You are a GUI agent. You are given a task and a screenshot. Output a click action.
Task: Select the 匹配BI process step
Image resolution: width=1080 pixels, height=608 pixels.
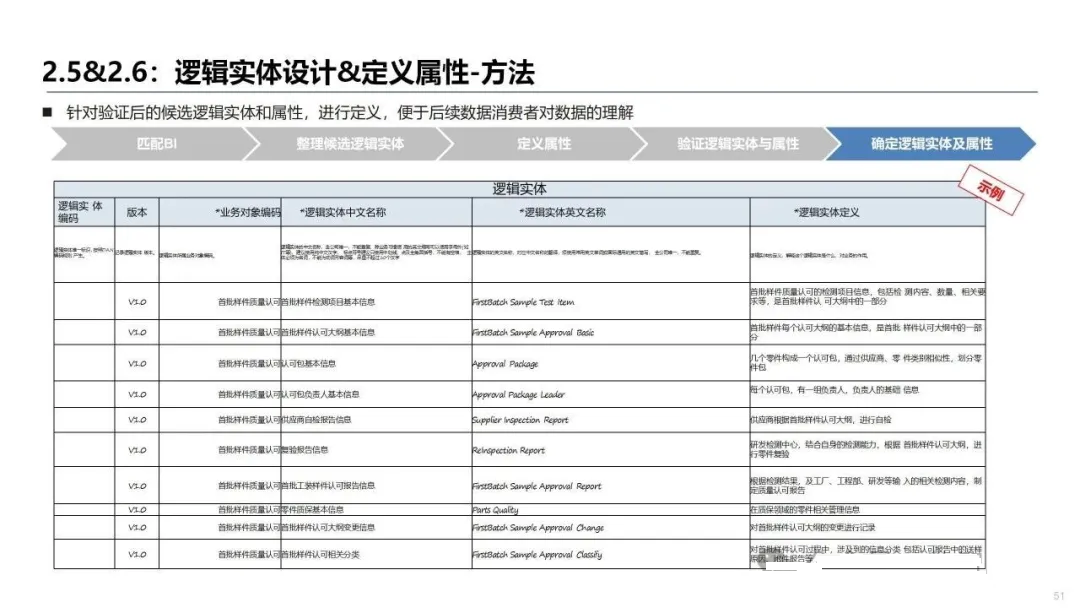pyautogui.click(x=156, y=144)
